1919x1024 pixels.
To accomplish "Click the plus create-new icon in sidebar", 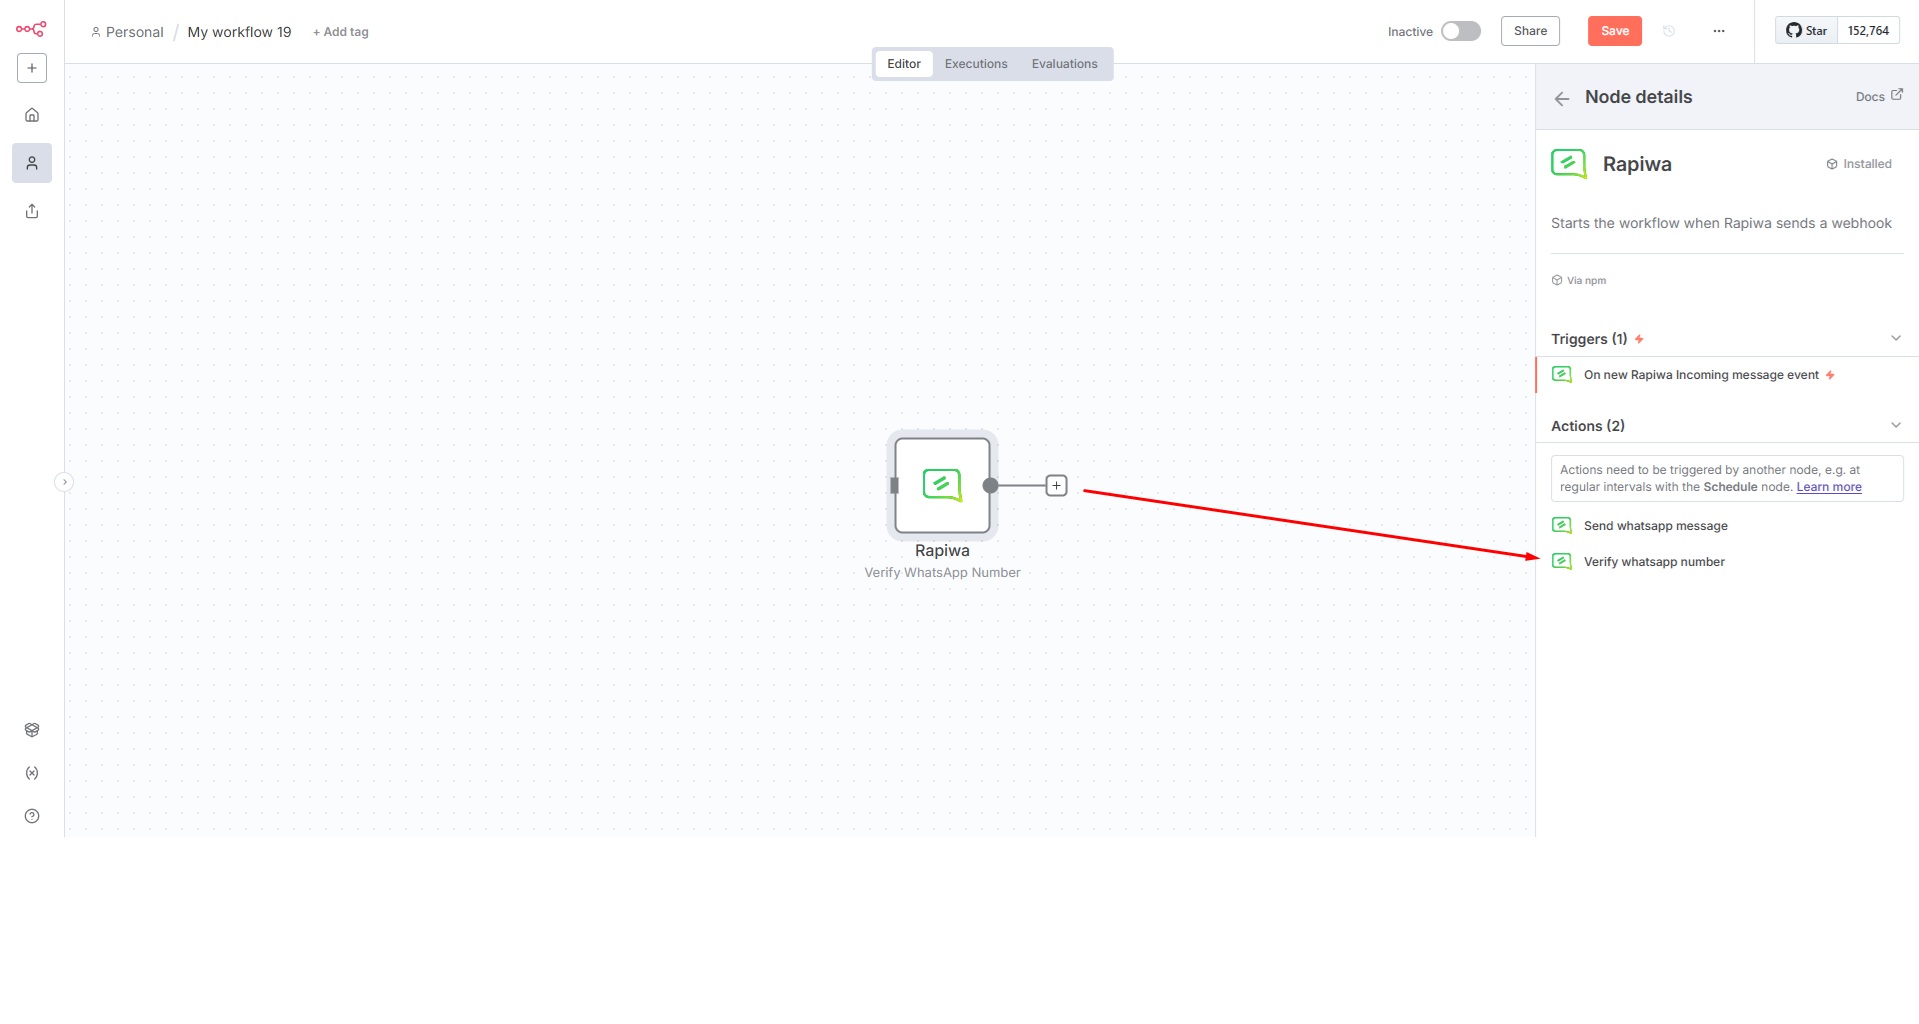I will pyautogui.click(x=32, y=68).
